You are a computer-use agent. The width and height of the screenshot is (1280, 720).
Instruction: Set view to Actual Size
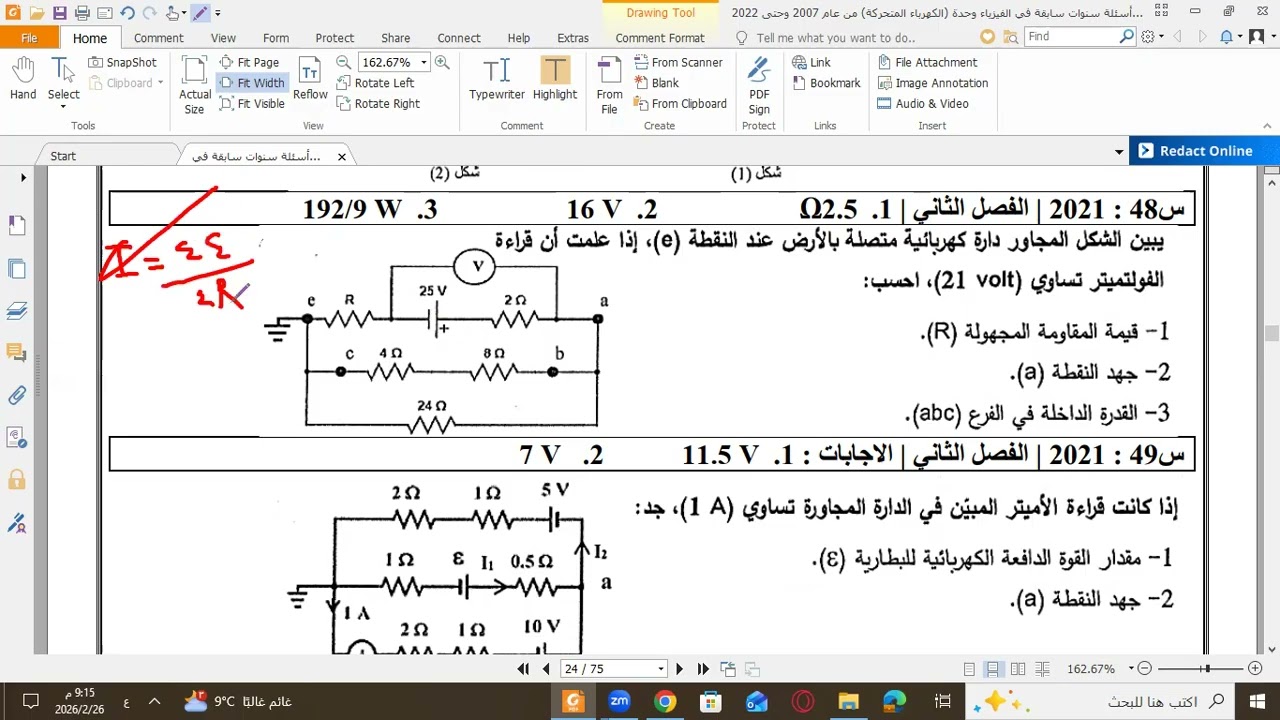click(x=195, y=85)
